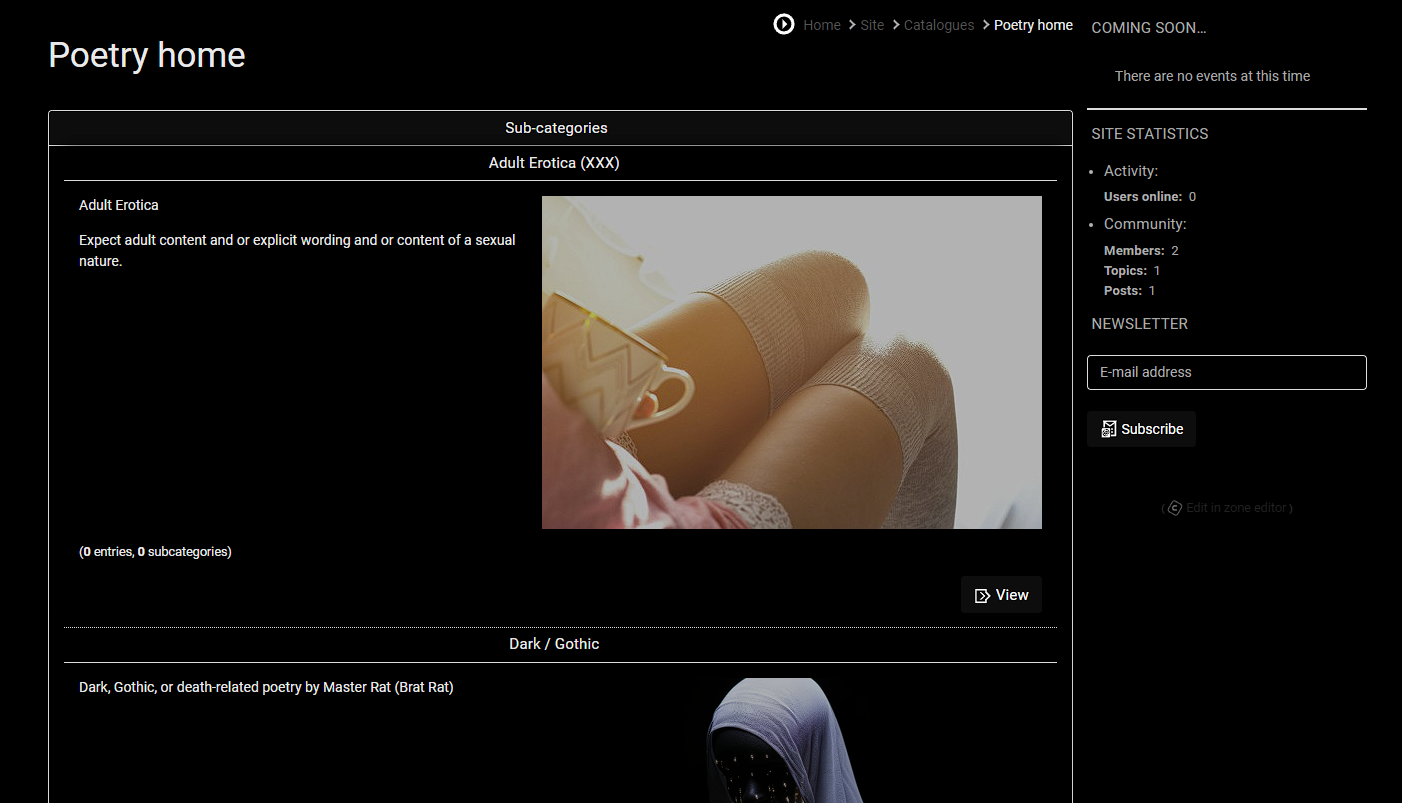Click the circled arrow breadcrumb icon
Image resolution: width=1402 pixels, height=803 pixels.
point(784,24)
